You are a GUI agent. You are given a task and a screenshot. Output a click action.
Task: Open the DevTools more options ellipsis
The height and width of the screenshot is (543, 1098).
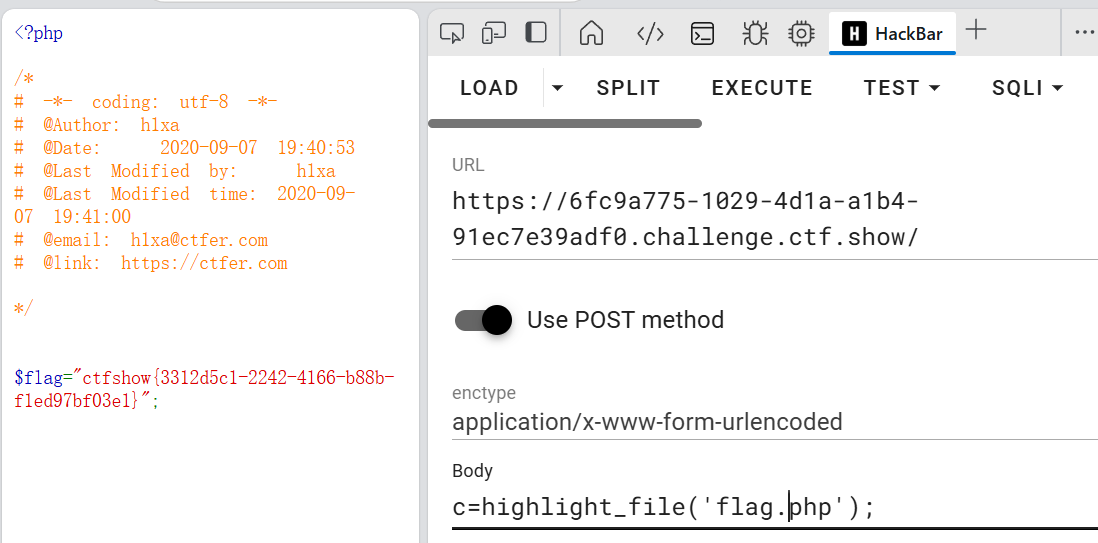point(1084,32)
